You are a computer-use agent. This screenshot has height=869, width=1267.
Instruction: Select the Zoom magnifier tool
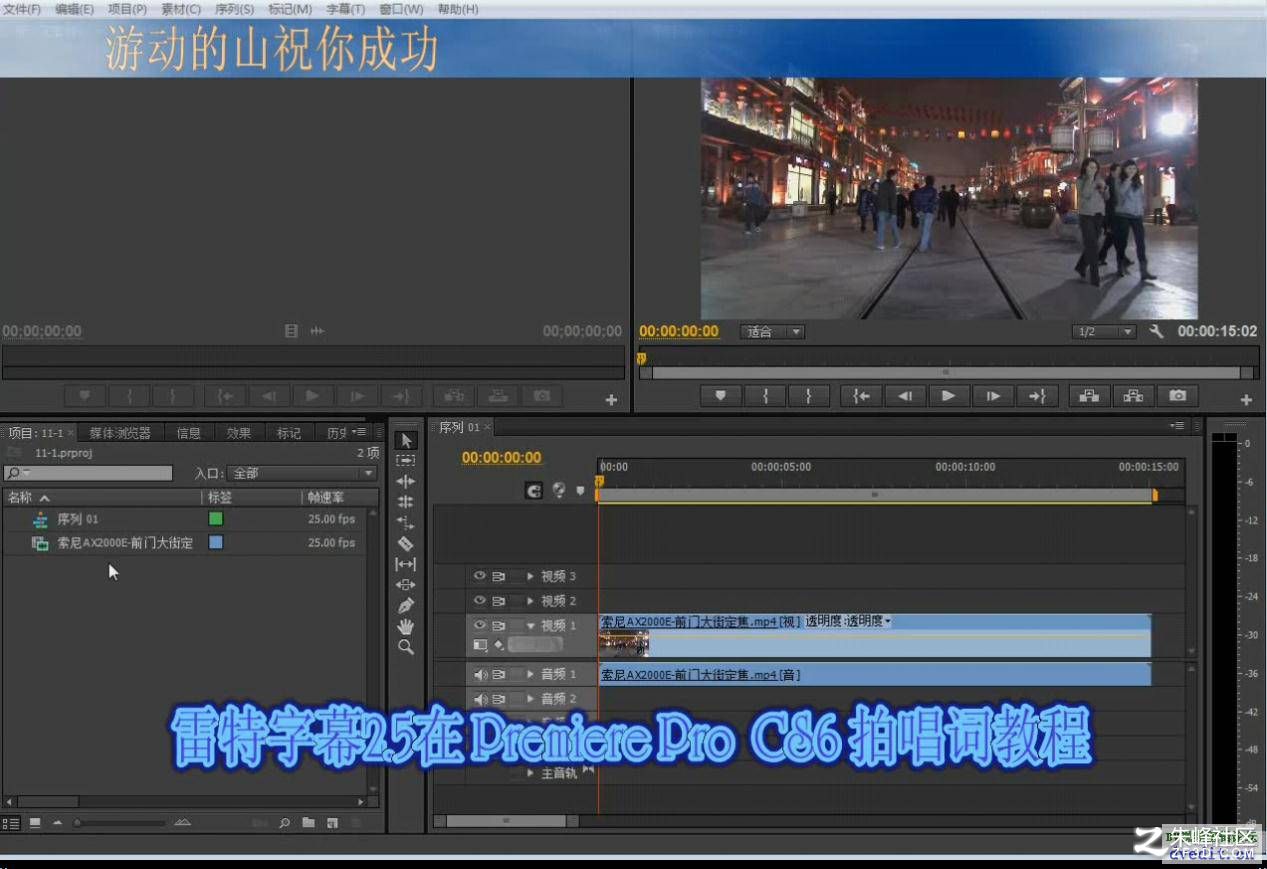coord(406,647)
